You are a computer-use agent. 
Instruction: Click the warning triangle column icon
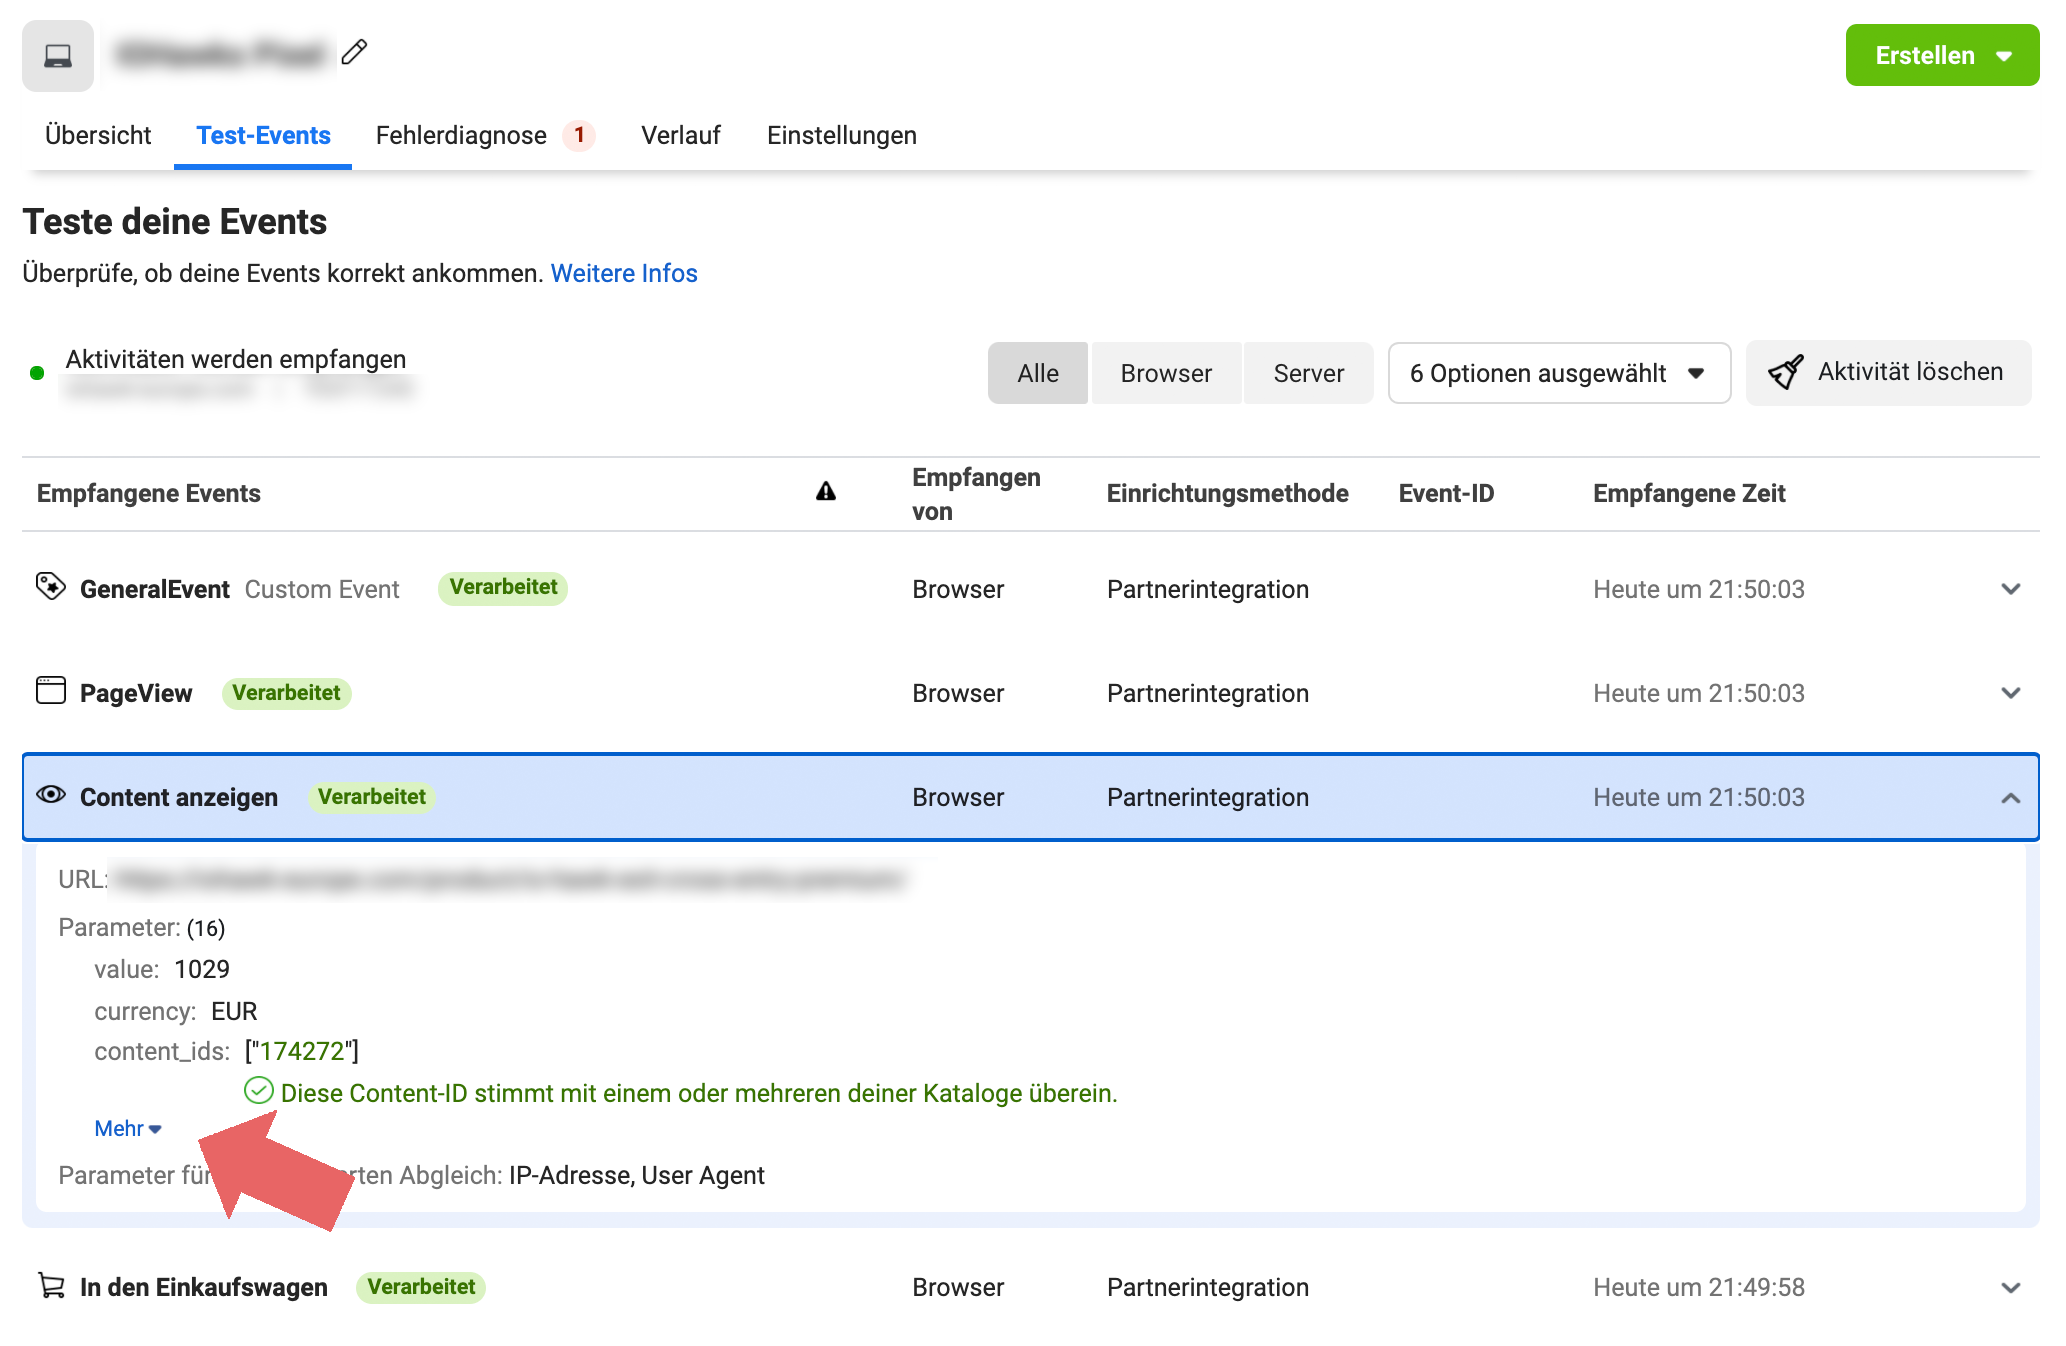pos(826,492)
